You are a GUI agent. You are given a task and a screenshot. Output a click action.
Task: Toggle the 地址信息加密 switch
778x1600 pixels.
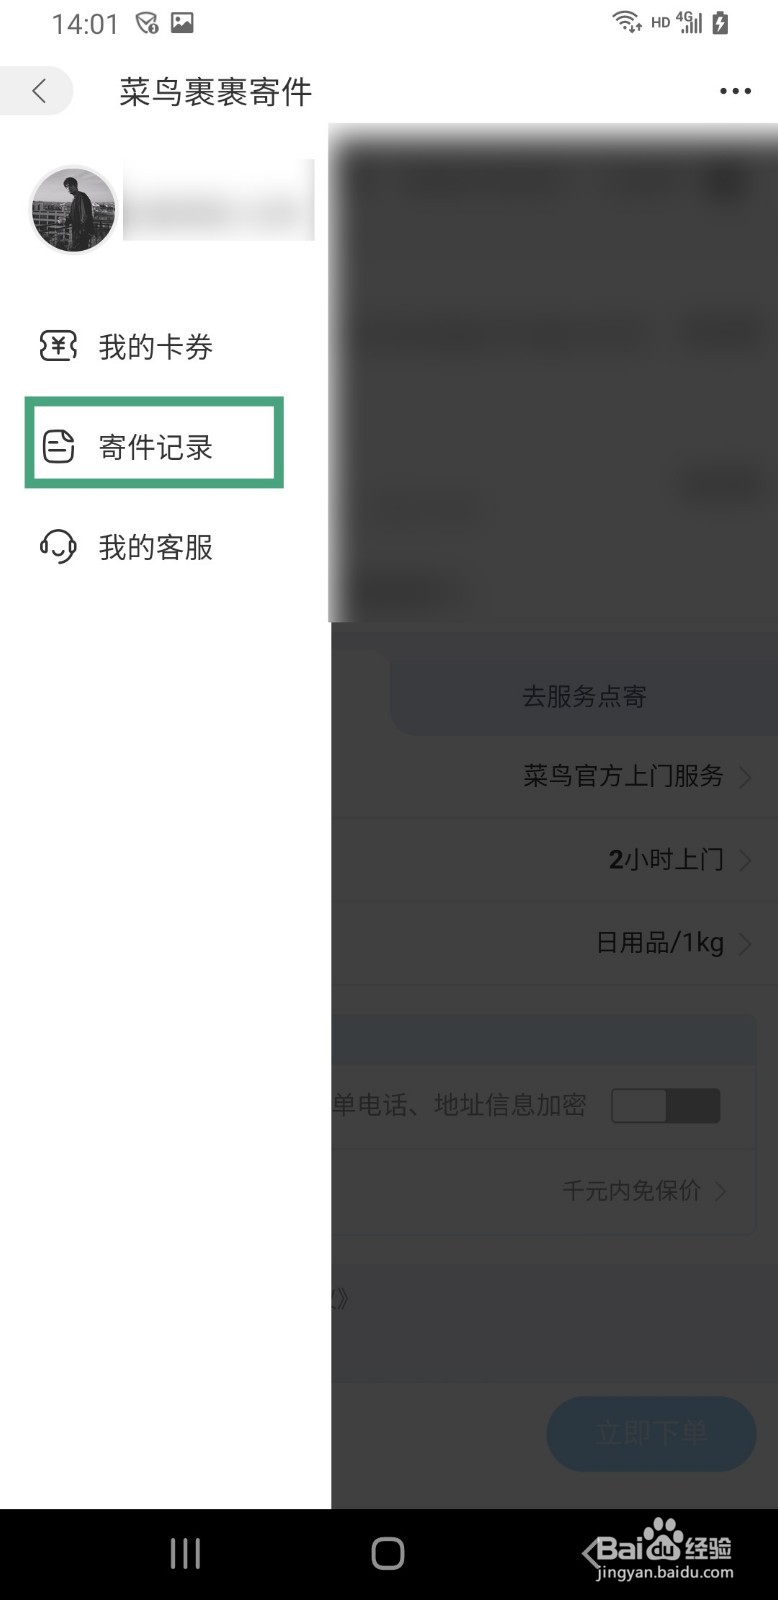tap(666, 1105)
